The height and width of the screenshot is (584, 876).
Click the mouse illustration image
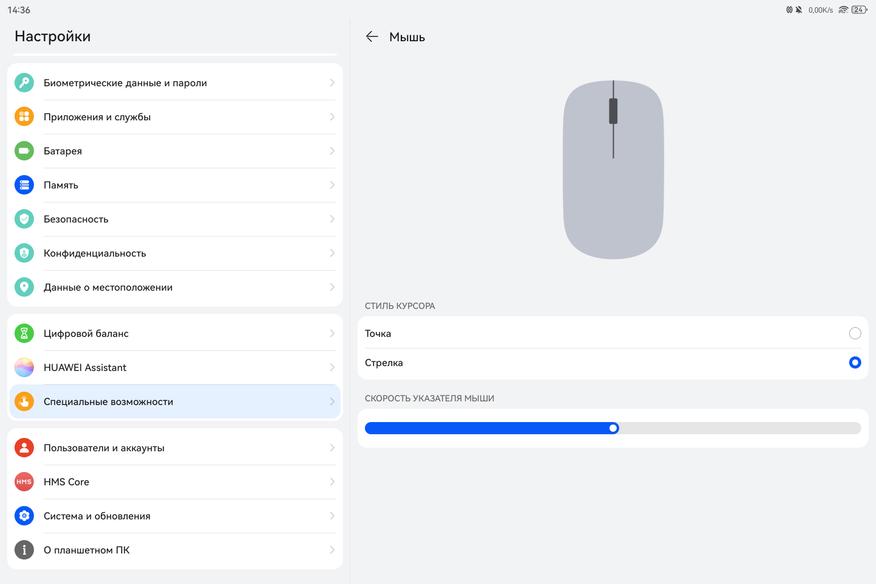tap(613, 170)
